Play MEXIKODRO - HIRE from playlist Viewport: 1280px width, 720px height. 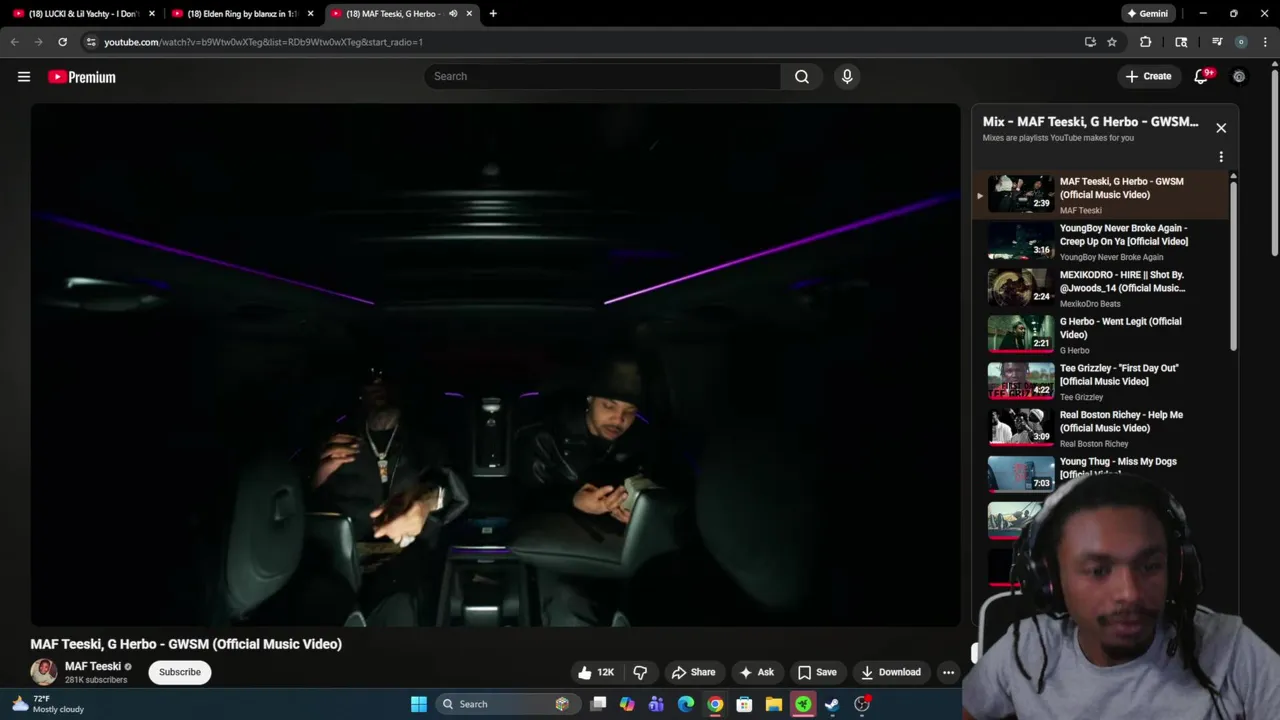pyautogui.click(x=1100, y=288)
